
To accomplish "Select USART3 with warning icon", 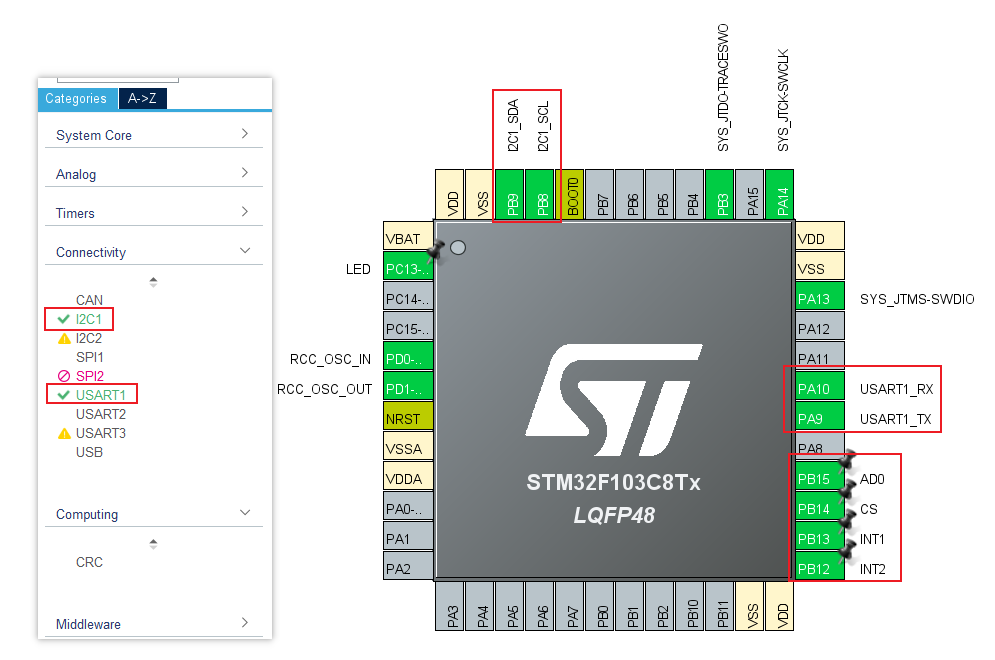I will coord(100,433).
